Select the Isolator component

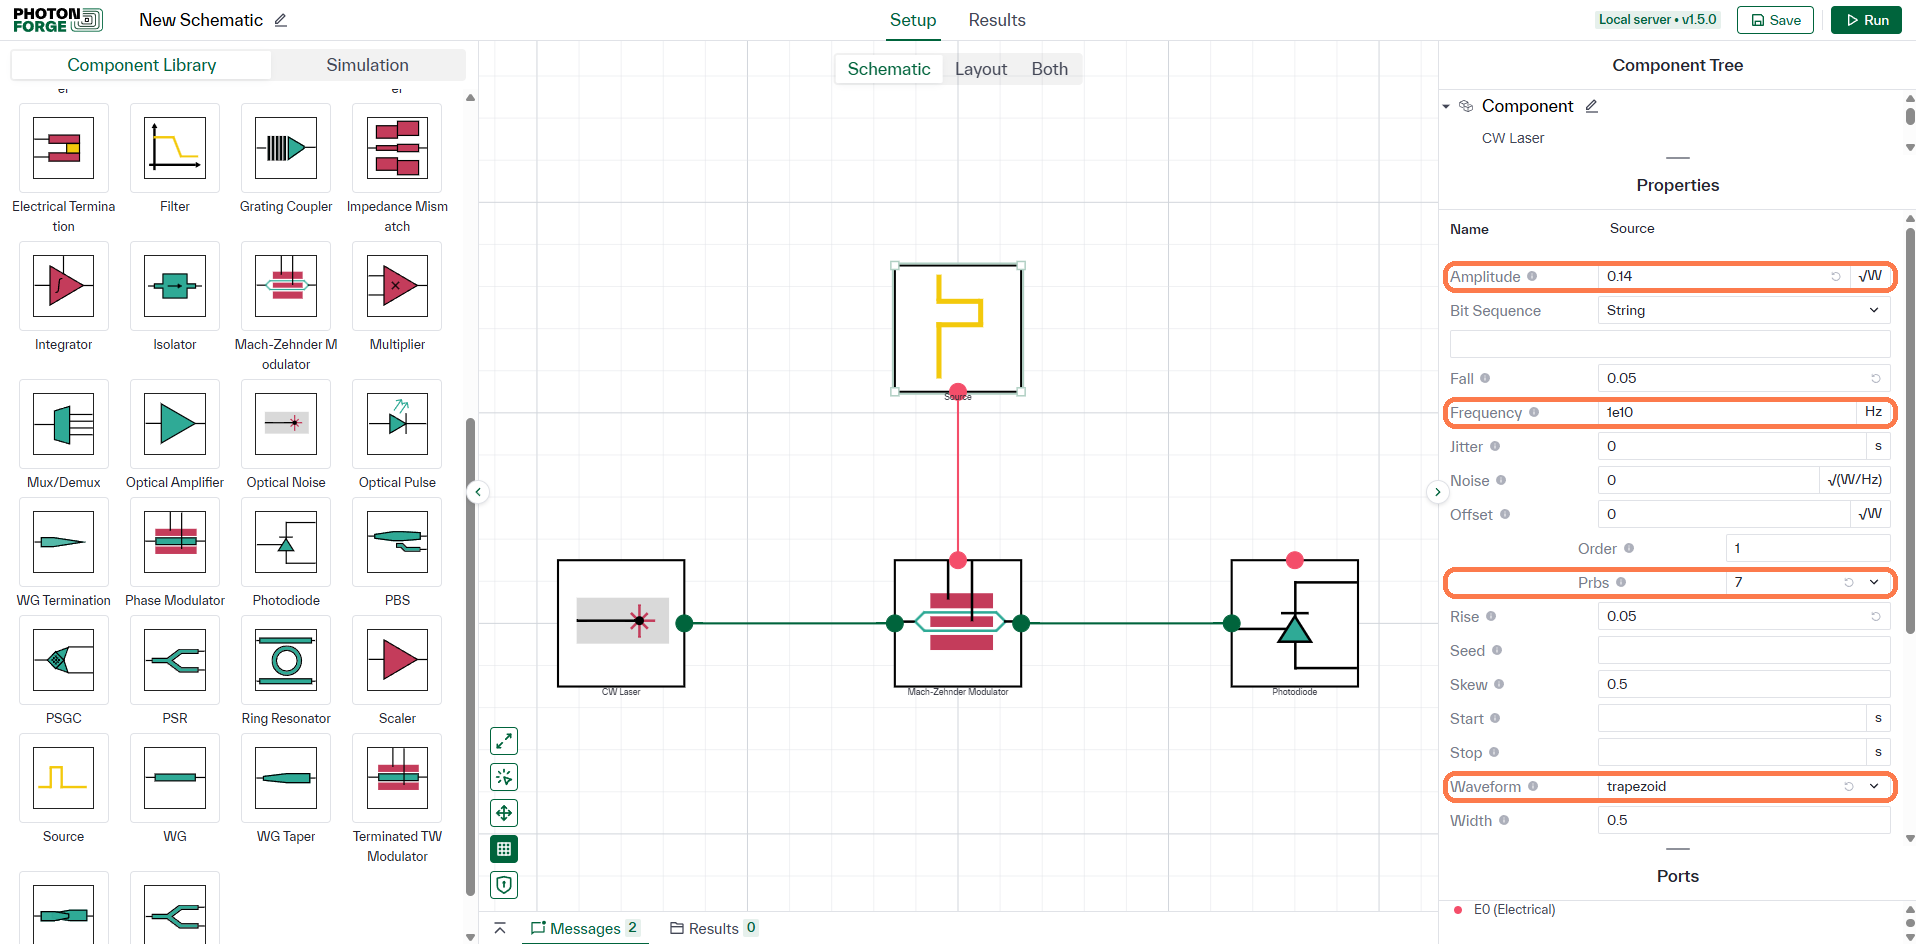click(x=175, y=286)
